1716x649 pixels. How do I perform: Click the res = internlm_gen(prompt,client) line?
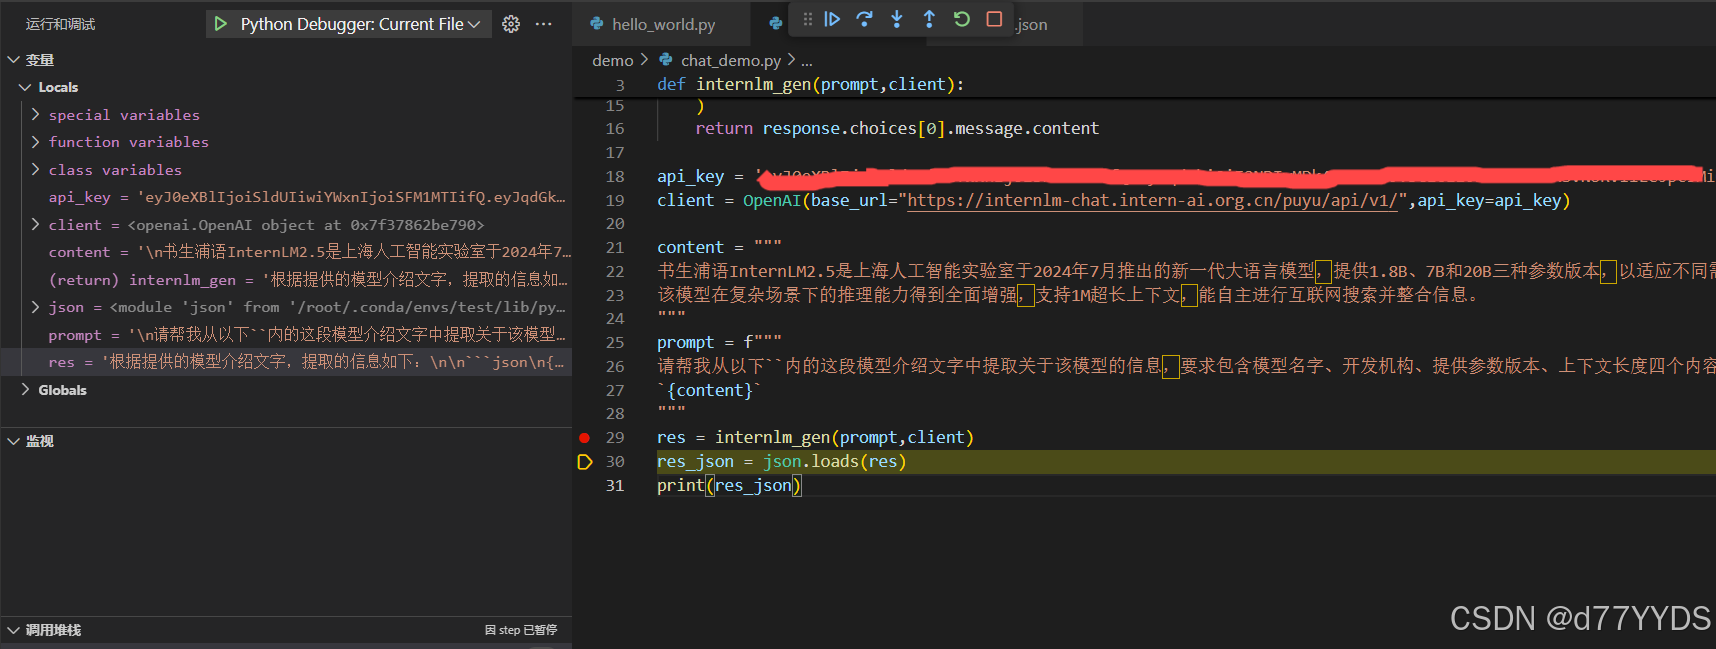[x=815, y=437]
